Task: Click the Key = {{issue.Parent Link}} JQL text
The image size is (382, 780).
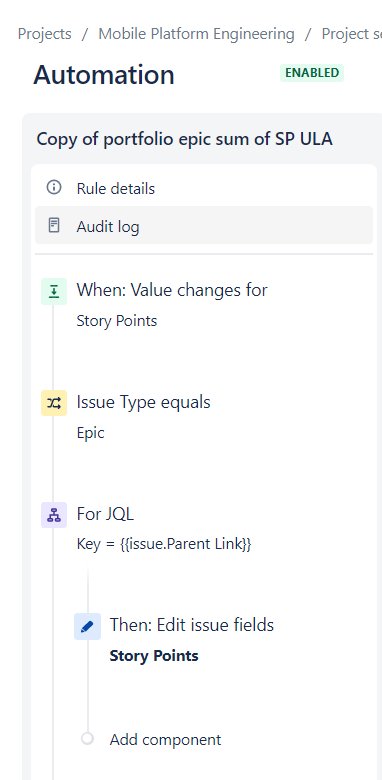Action: pos(164,544)
